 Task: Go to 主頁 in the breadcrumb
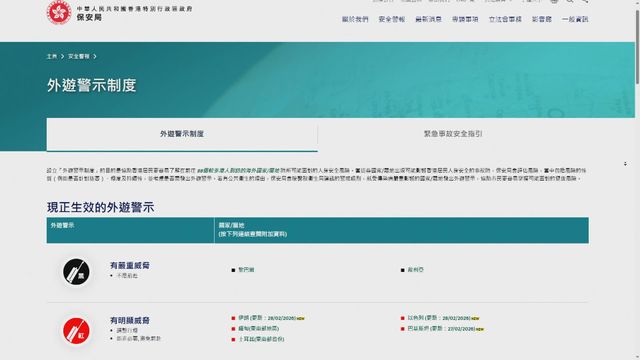[52, 56]
